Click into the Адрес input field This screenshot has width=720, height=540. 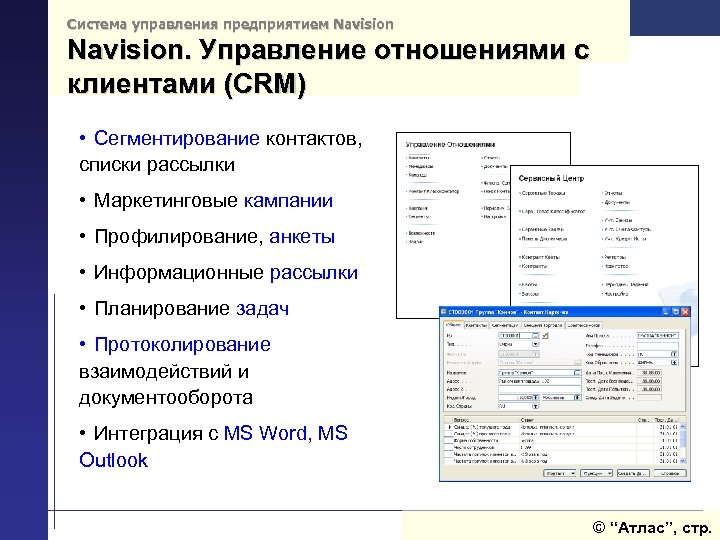click(x=540, y=381)
